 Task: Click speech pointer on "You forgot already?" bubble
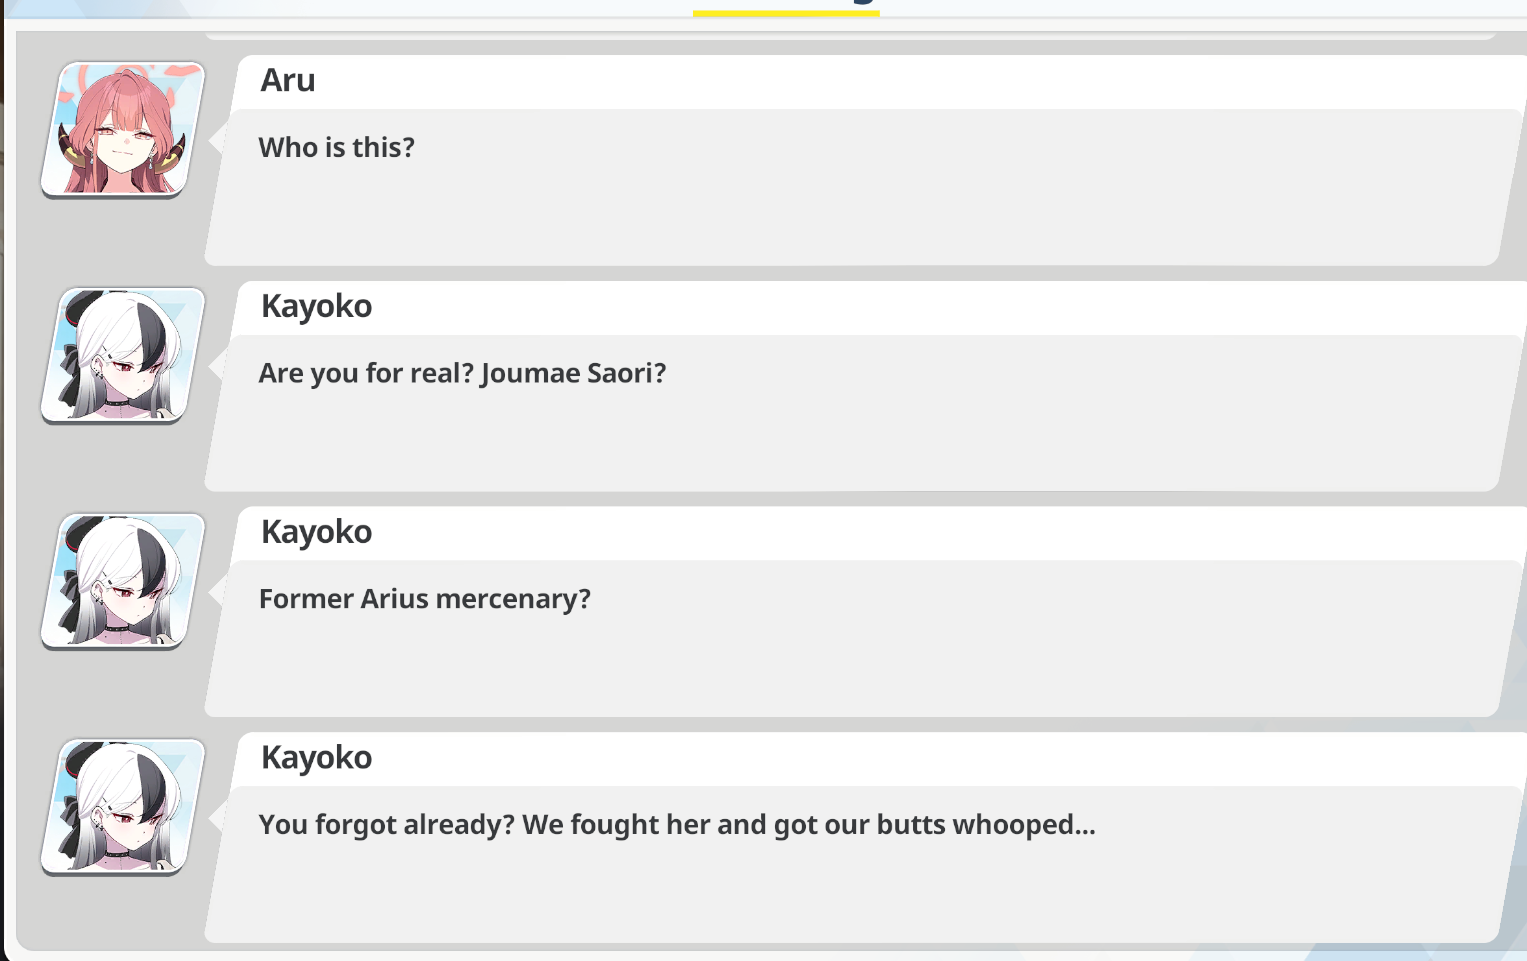pyautogui.click(x=215, y=818)
